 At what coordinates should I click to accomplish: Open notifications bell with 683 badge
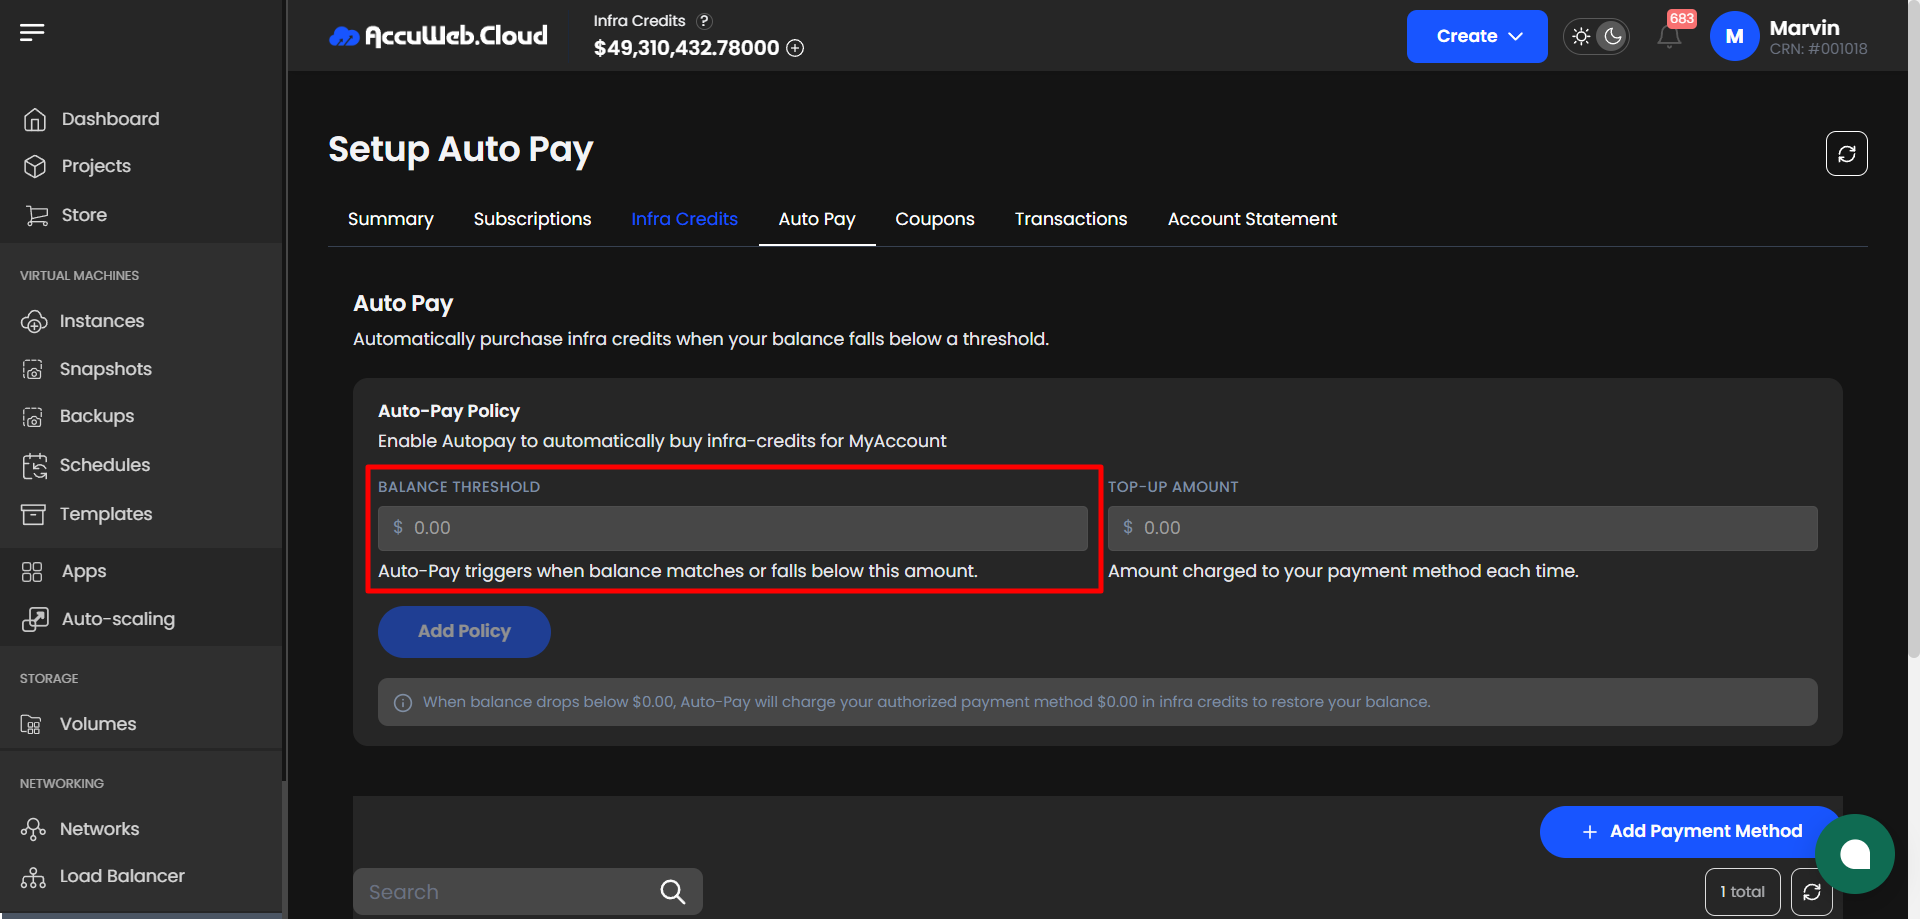point(1669,36)
